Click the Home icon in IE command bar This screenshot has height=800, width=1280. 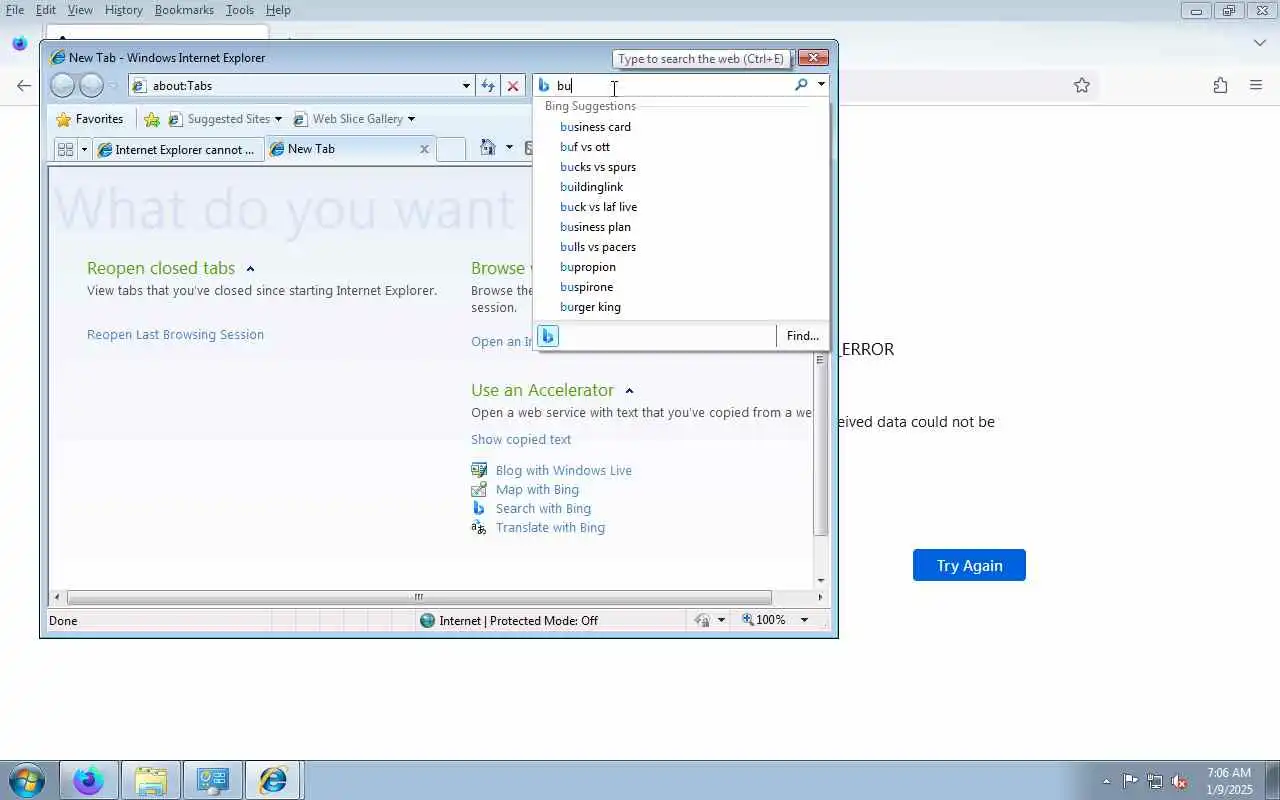(488, 148)
